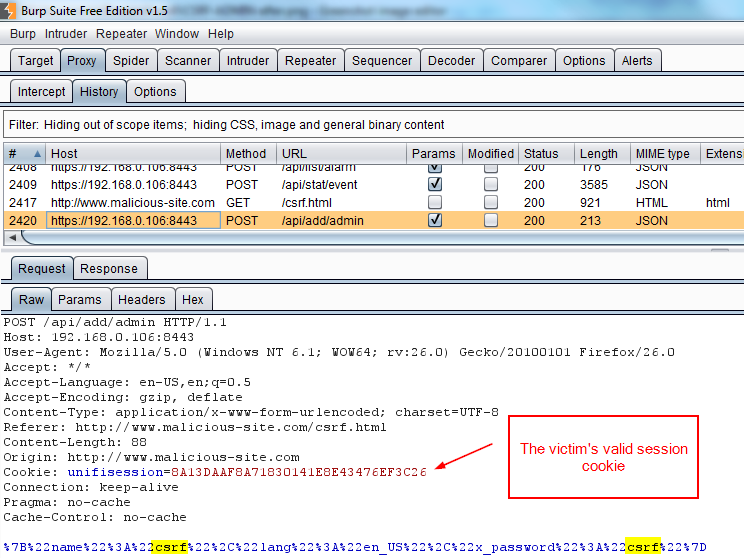The height and width of the screenshot is (558, 744).
Task: Sort by Status column header
Action: tap(546, 154)
